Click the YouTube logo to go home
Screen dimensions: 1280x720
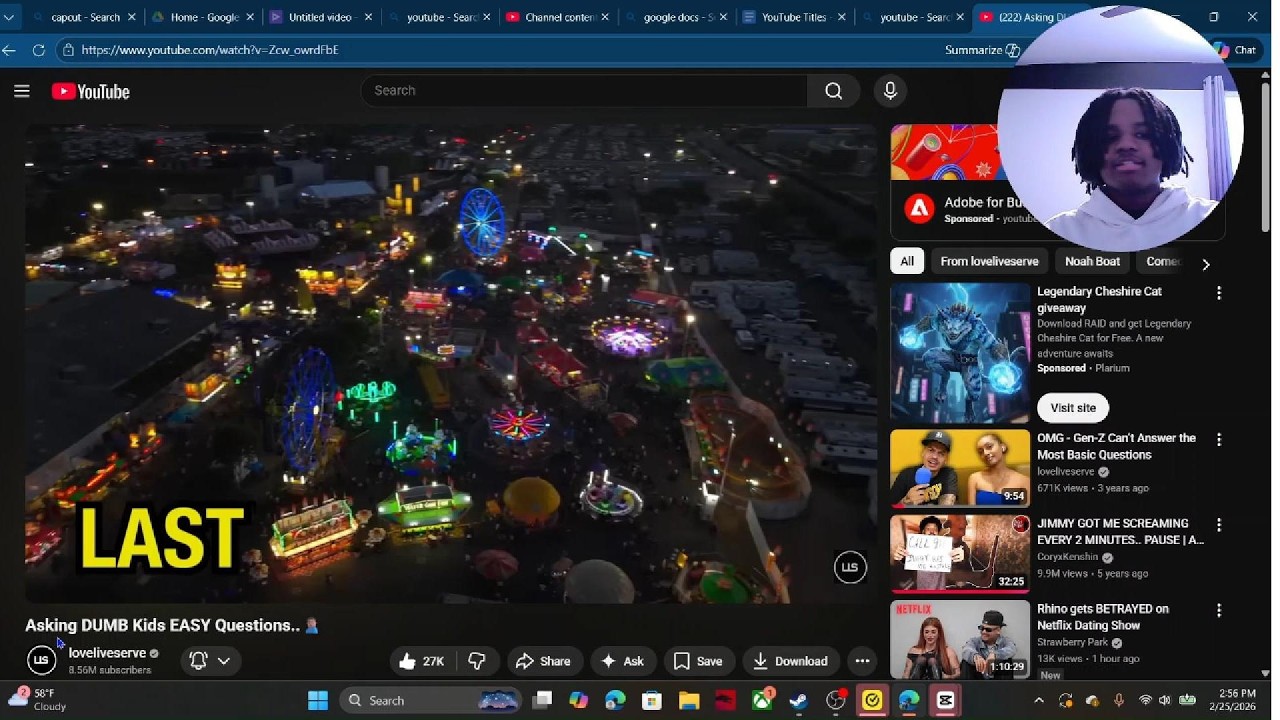pos(91,91)
